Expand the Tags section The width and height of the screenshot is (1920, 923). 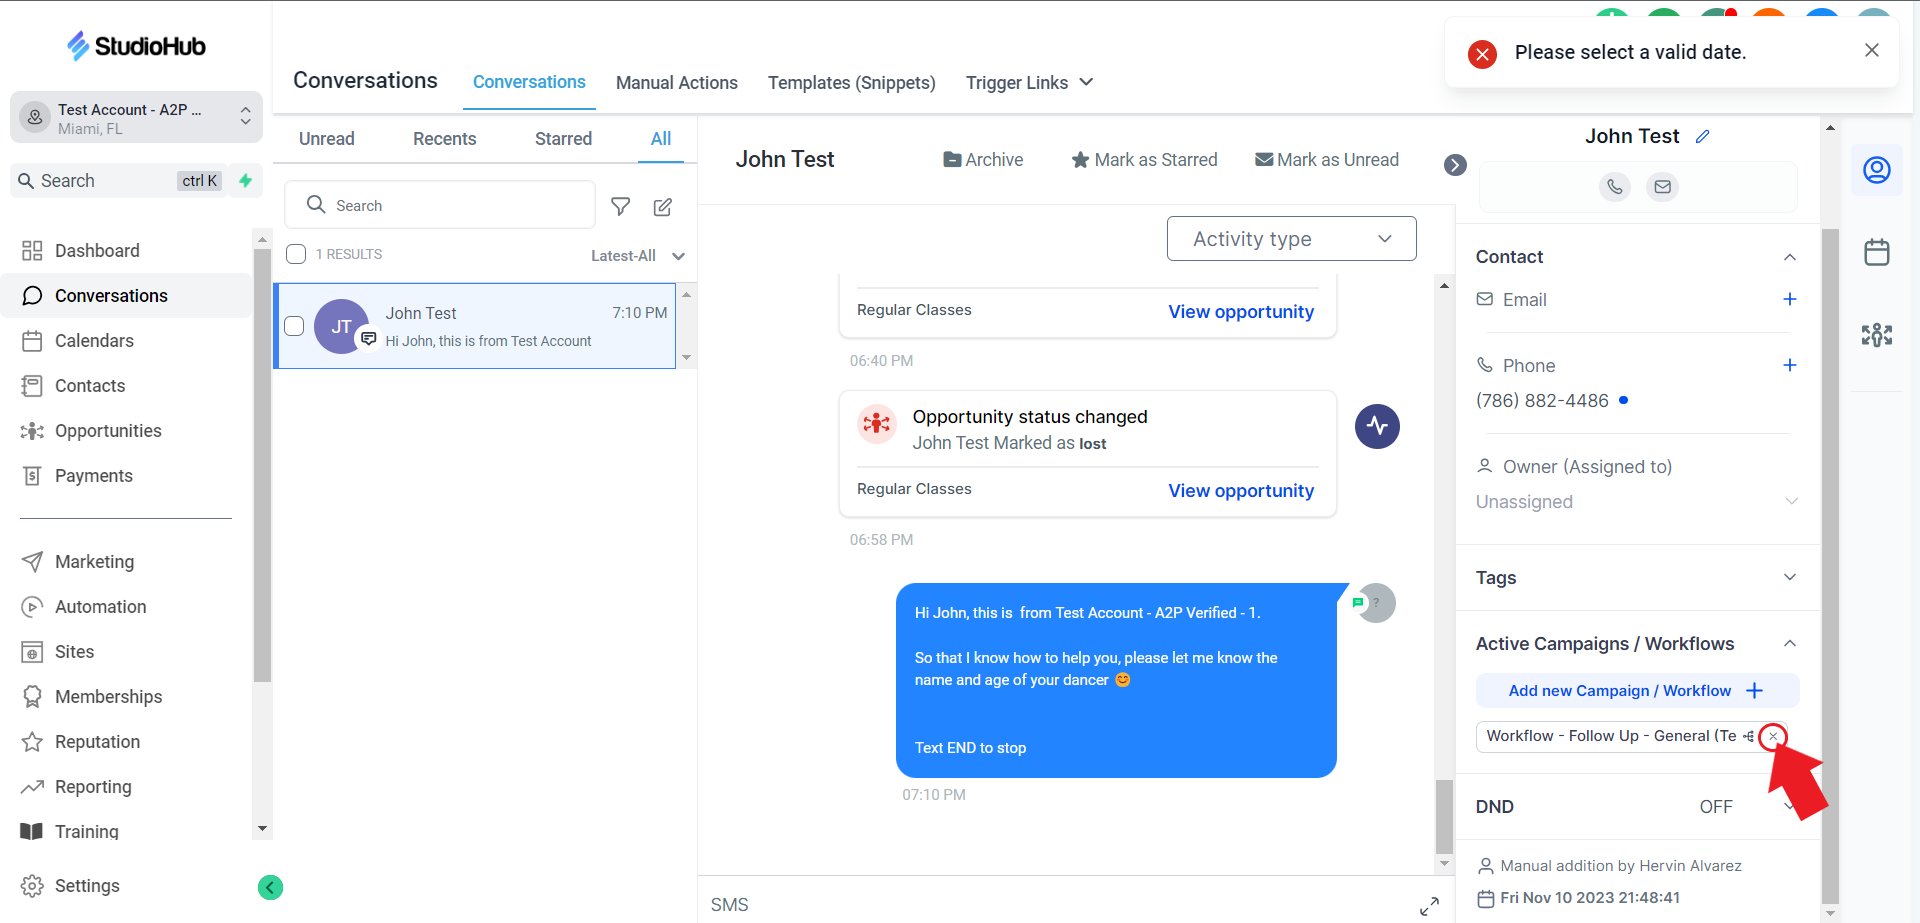click(1790, 577)
